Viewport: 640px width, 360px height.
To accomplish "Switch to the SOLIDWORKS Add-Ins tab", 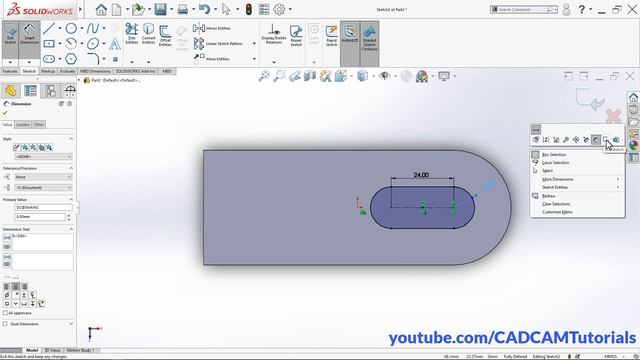I will pos(136,71).
